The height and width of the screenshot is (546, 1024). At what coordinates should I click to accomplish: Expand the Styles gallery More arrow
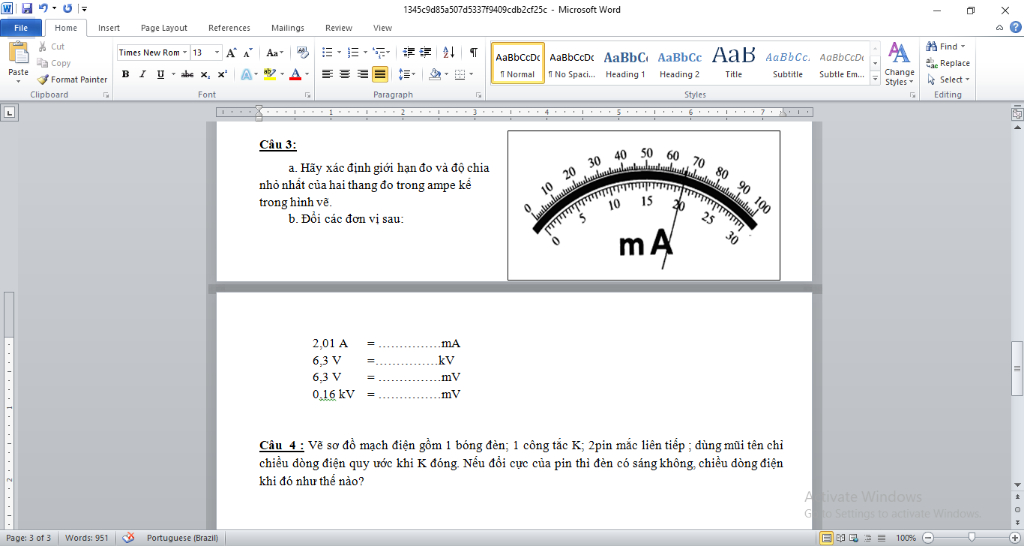875,78
